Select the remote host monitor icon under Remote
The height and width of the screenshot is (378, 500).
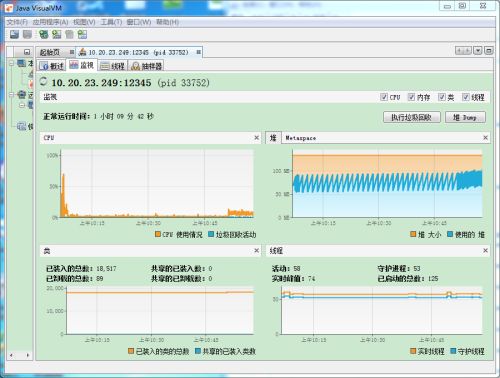[x=30, y=105]
